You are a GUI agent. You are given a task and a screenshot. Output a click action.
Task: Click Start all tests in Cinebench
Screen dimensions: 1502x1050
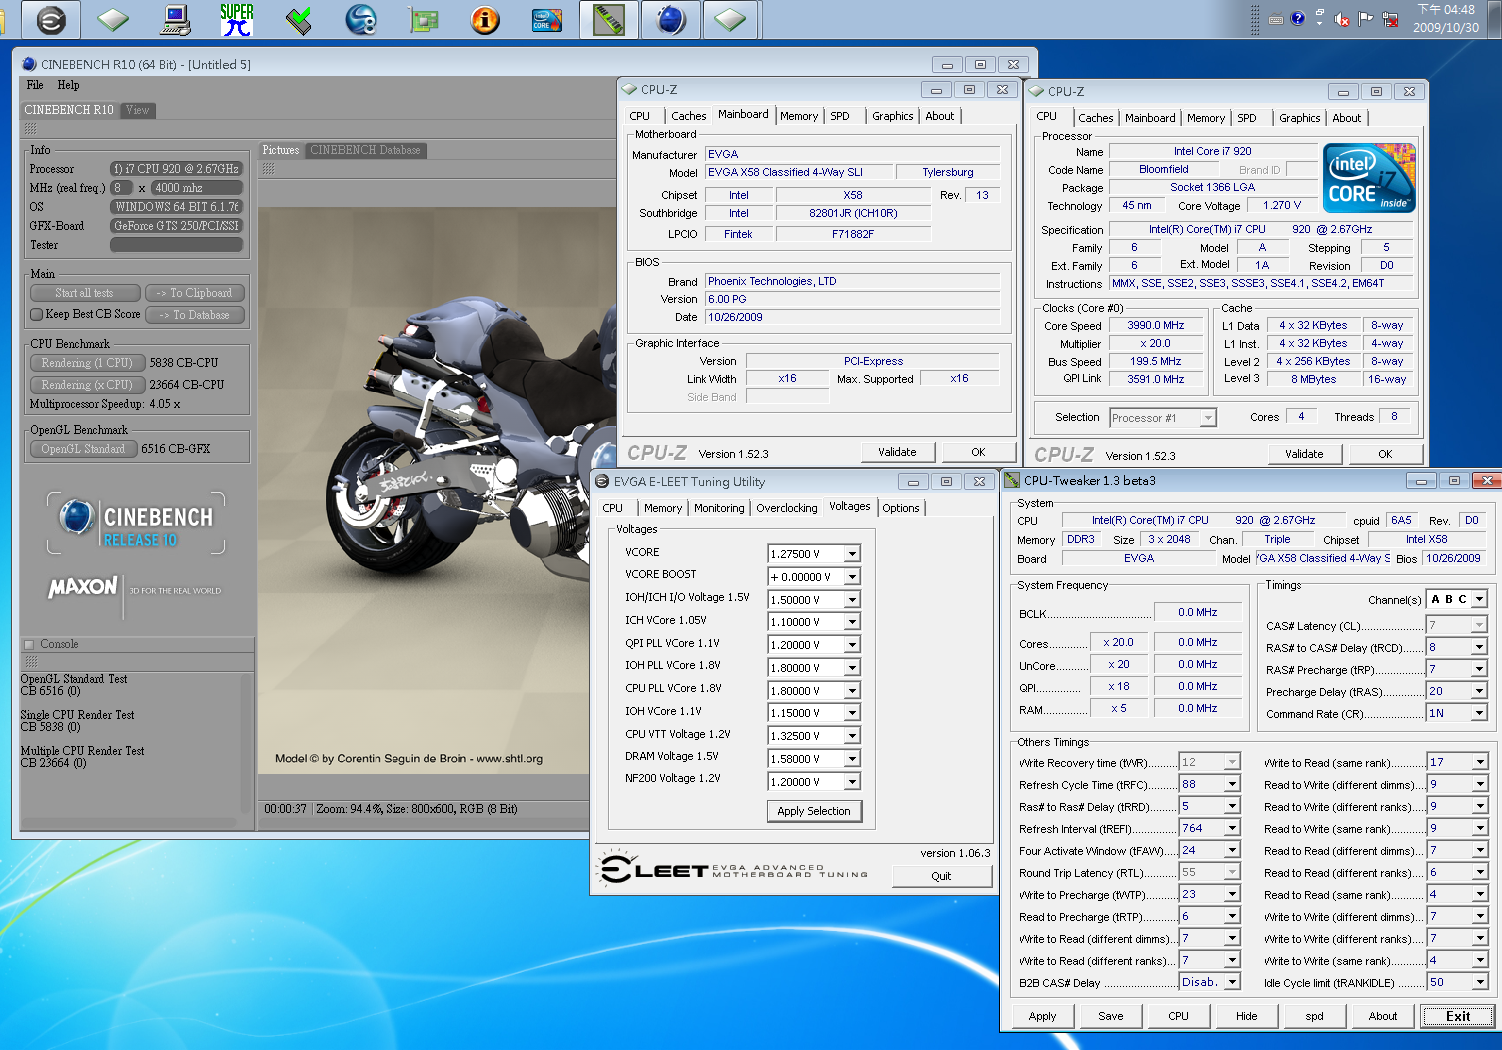pos(84,293)
